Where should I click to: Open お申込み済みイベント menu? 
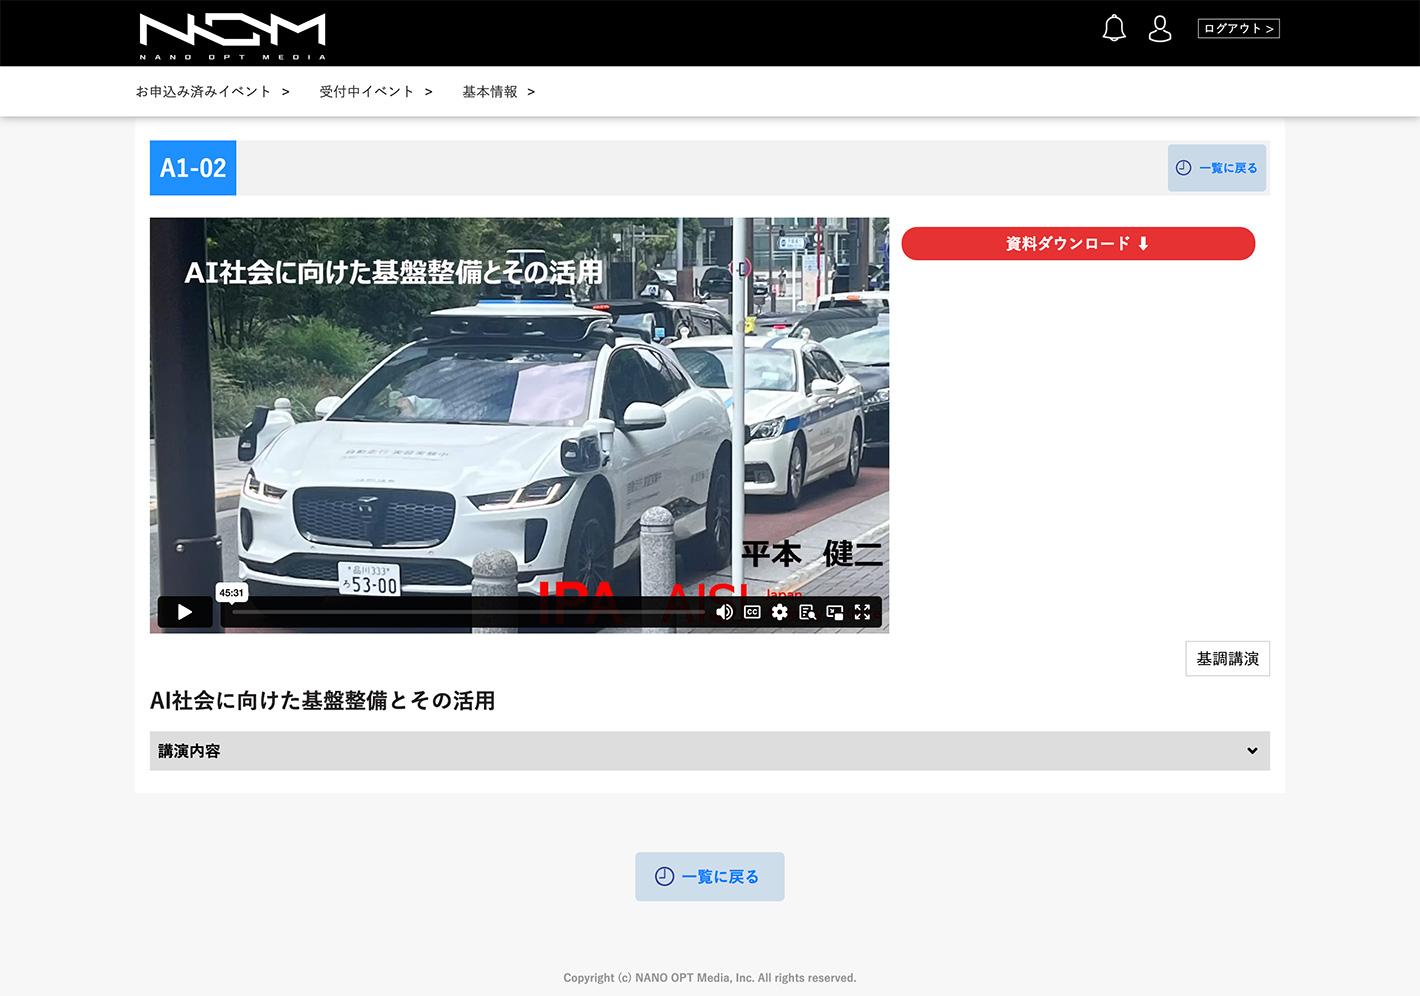212,92
